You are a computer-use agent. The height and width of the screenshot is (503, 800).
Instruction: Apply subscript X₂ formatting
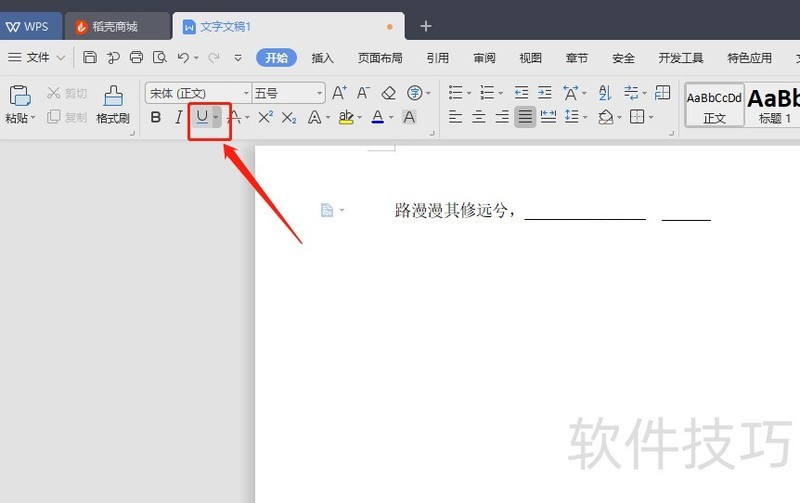click(289, 118)
